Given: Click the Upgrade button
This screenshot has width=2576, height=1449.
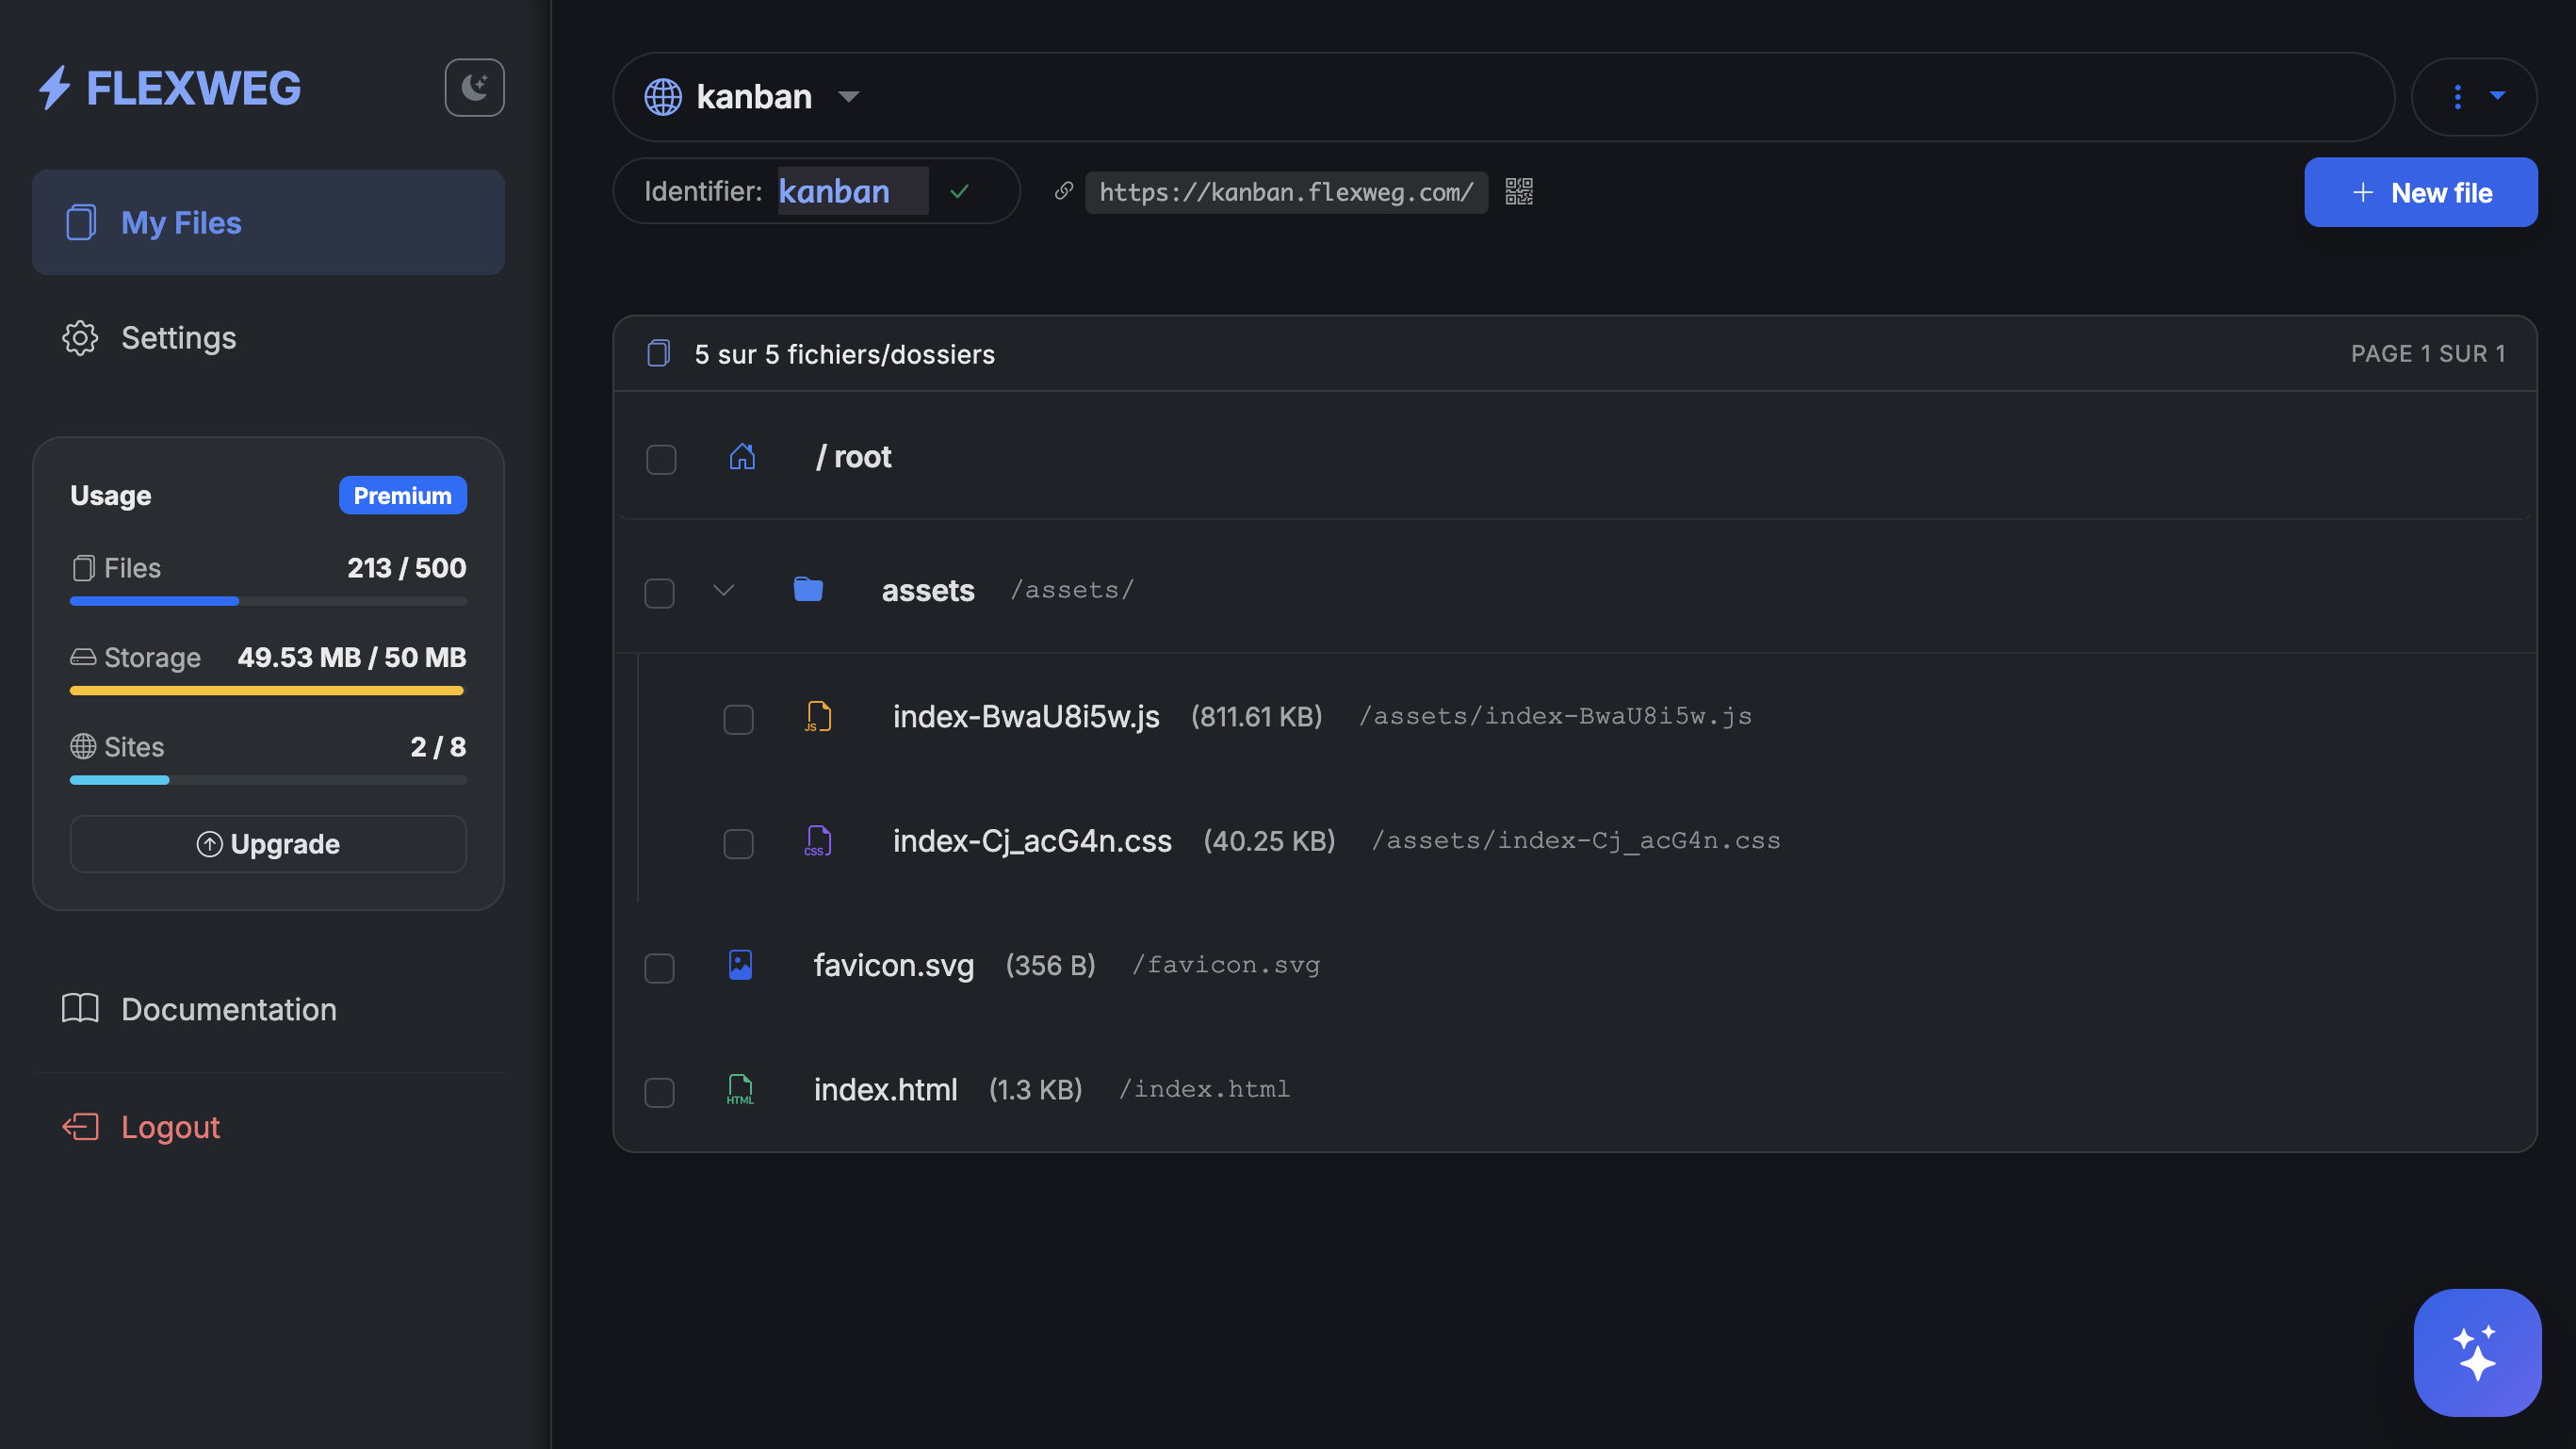Looking at the screenshot, I should click(268, 844).
